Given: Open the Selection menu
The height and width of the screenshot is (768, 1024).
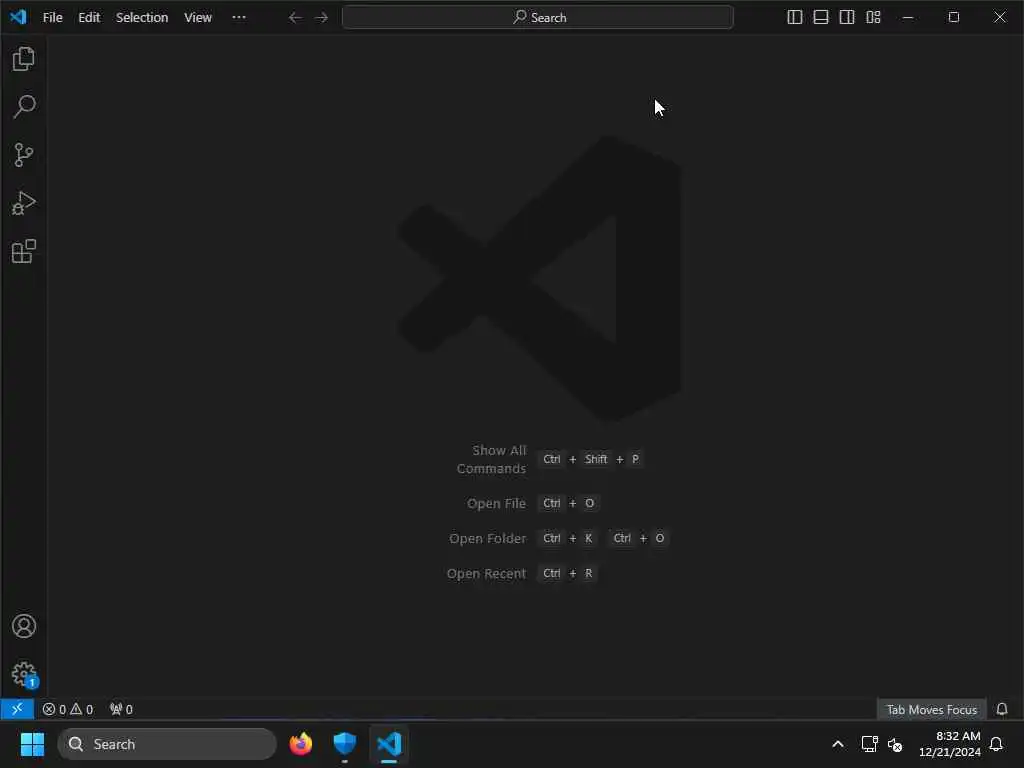Looking at the screenshot, I should [x=142, y=18].
